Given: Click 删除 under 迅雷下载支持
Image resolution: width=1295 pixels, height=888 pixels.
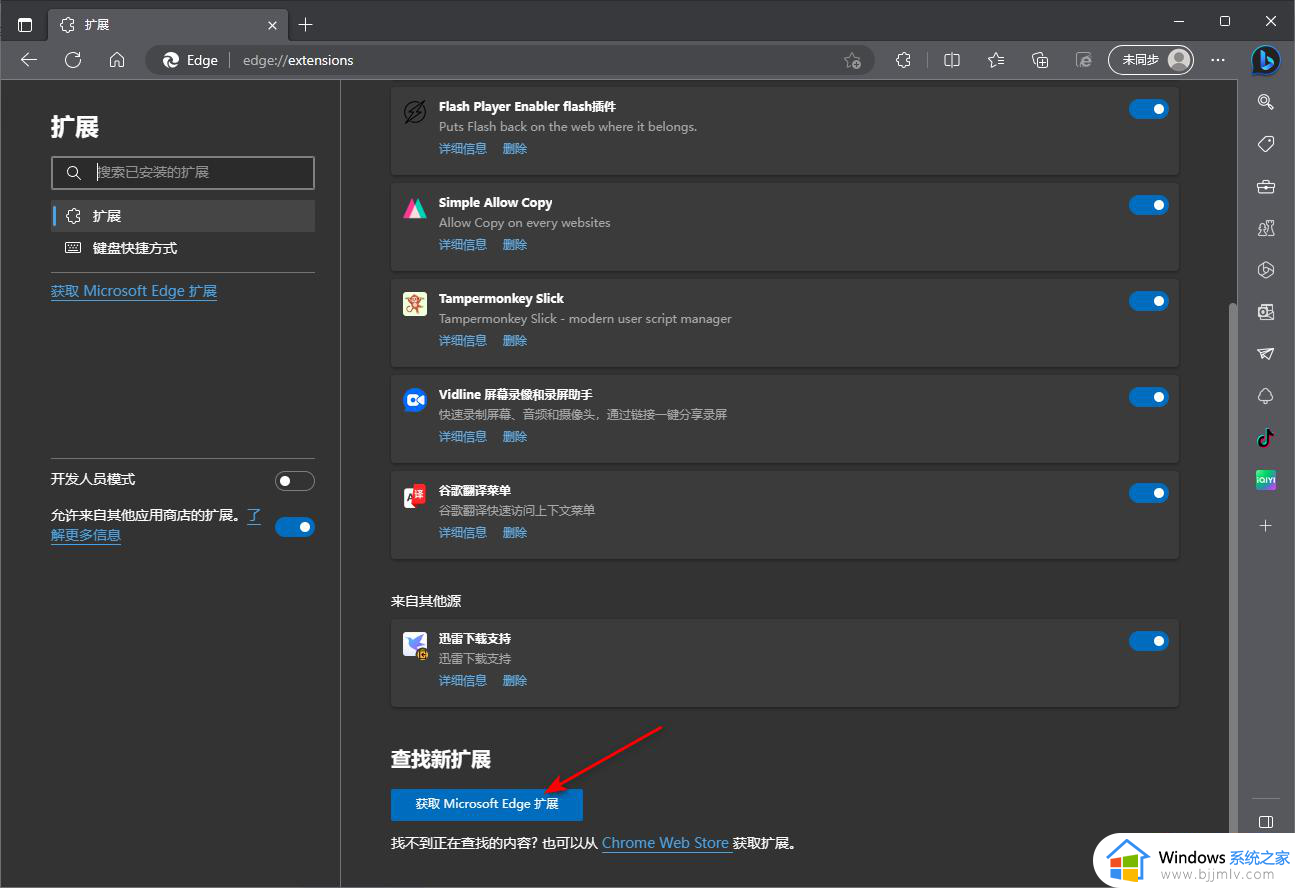Looking at the screenshot, I should 515,681.
